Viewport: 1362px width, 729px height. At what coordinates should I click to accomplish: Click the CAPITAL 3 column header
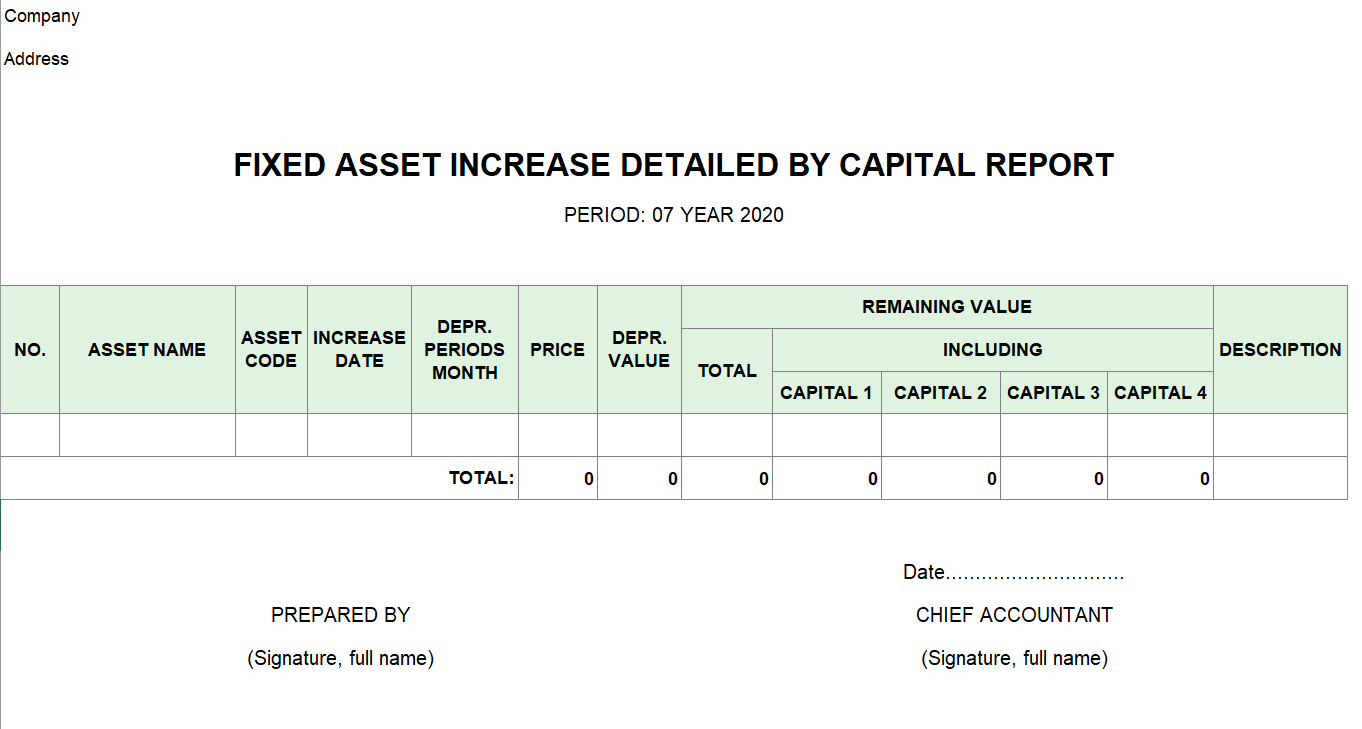(1053, 393)
